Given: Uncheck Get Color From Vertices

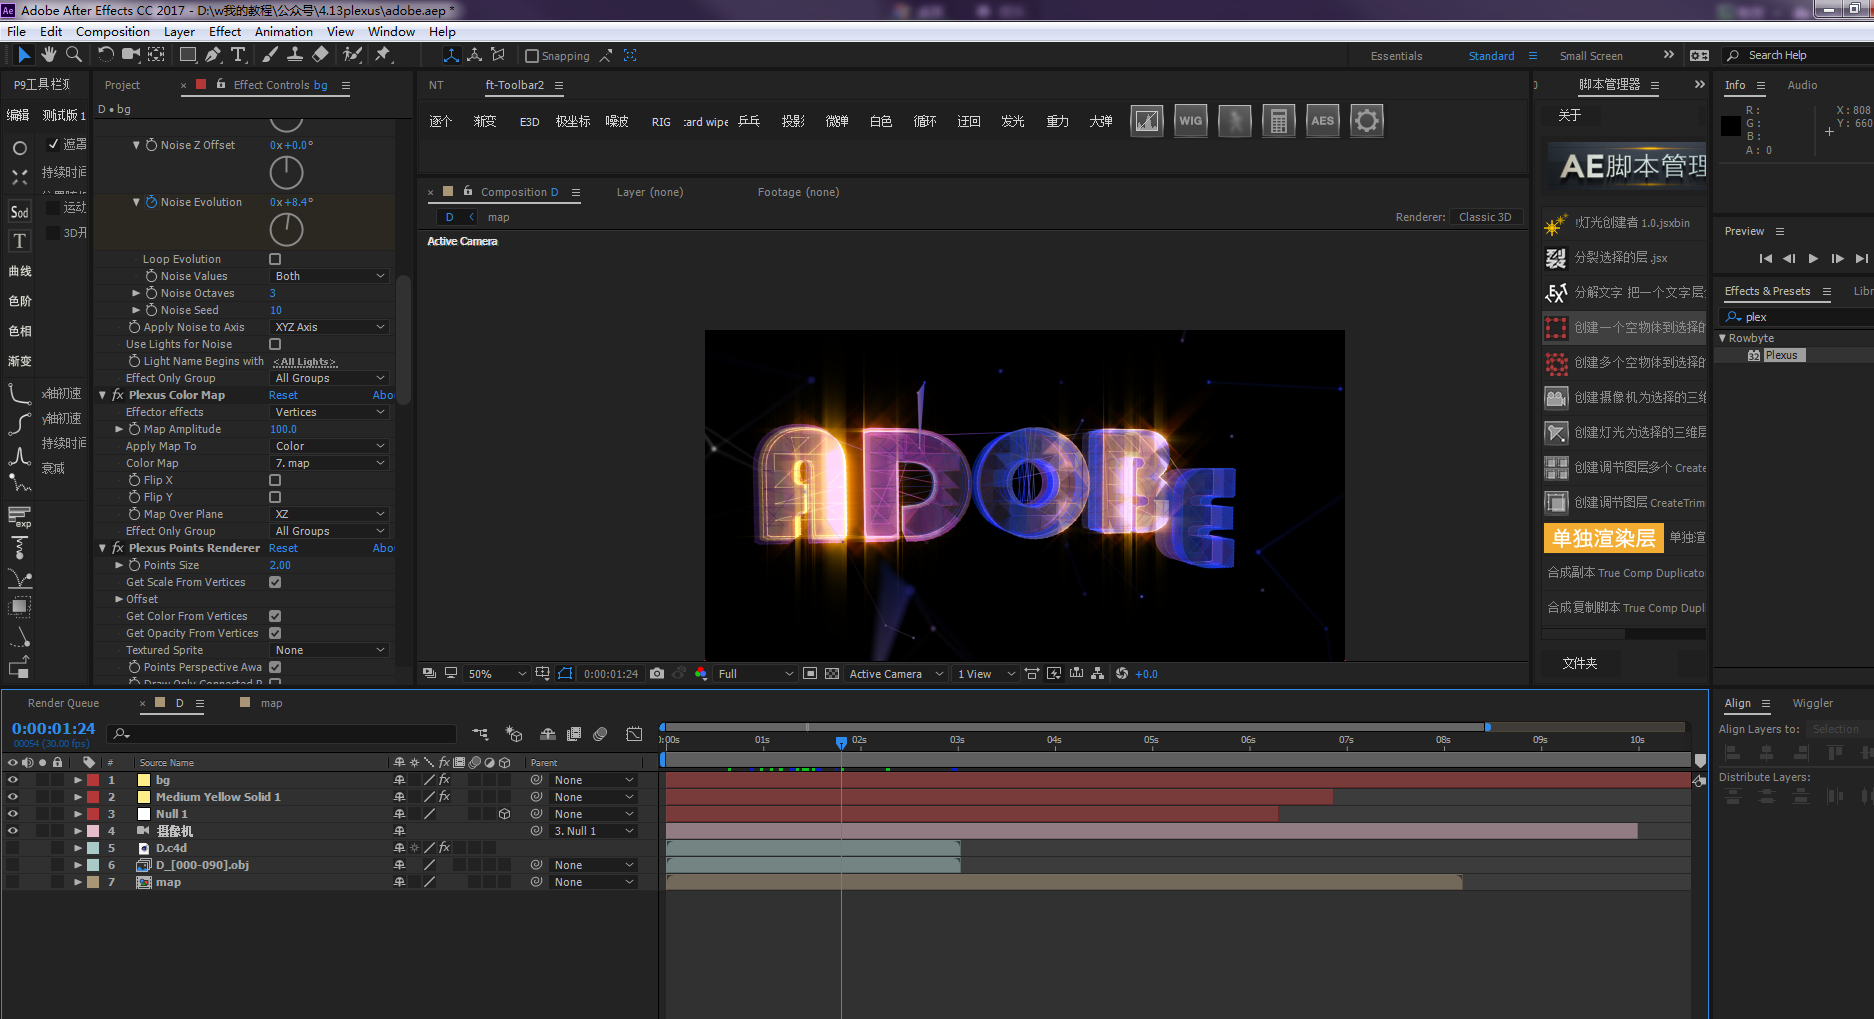Looking at the screenshot, I should (x=275, y=616).
